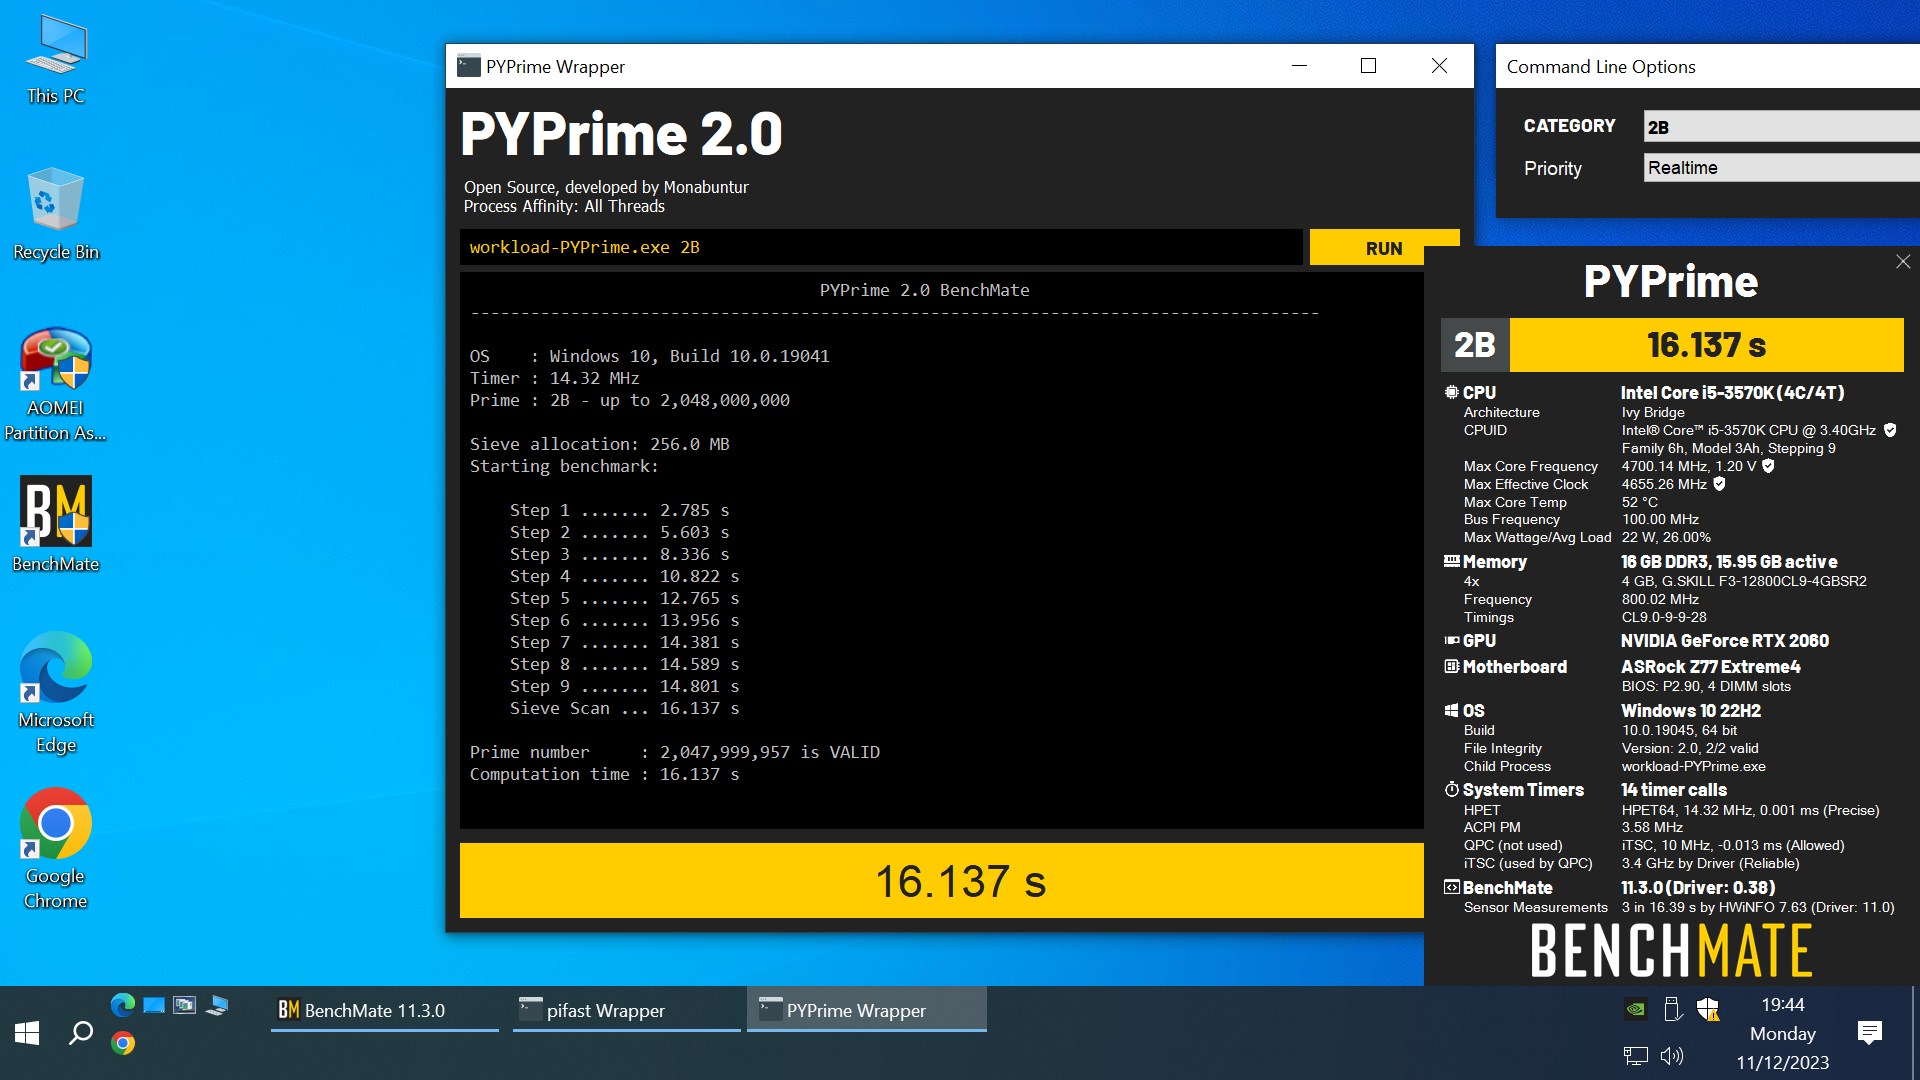Image resolution: width=1920 pixels, height=1080 pixels.
Task: Open Windows Security tray icon
Action: [x=1708, y=1009]
